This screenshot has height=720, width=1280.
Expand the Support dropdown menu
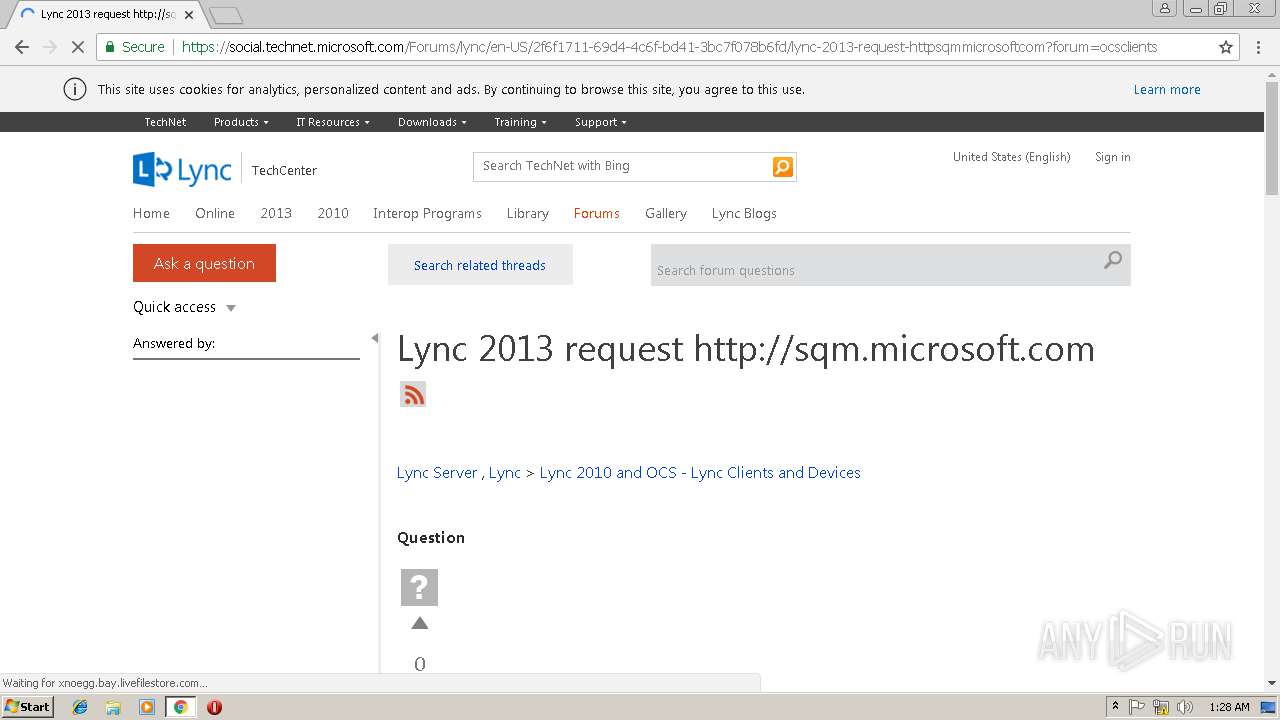pos(600,122)
